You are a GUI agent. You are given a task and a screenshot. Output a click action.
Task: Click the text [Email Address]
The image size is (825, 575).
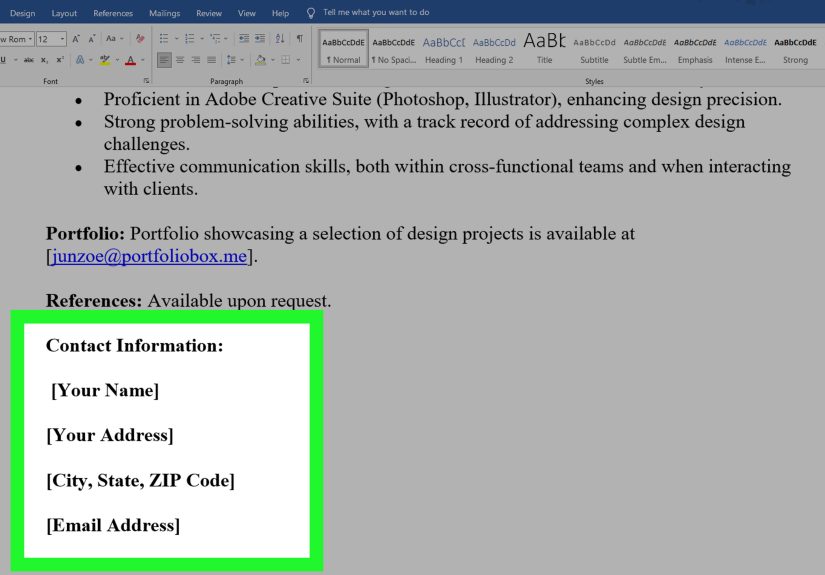(x=113, y=525)
